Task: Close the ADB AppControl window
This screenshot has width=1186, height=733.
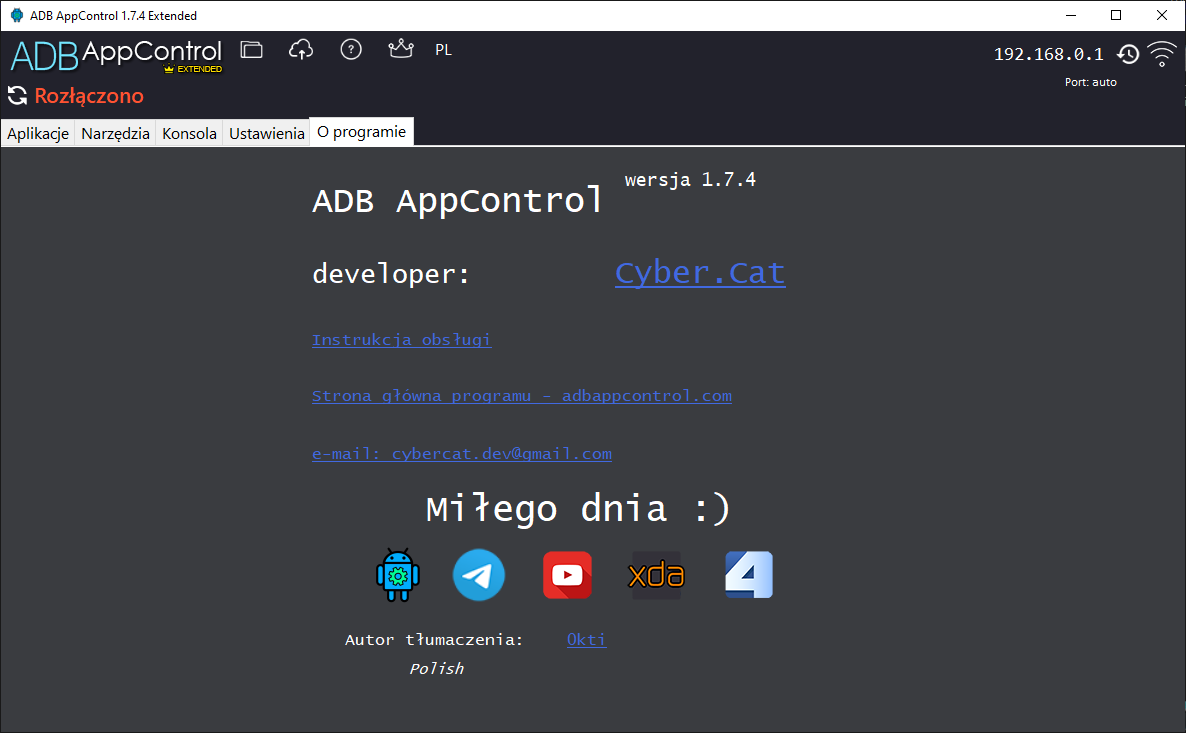Action: pos(1162,15)
